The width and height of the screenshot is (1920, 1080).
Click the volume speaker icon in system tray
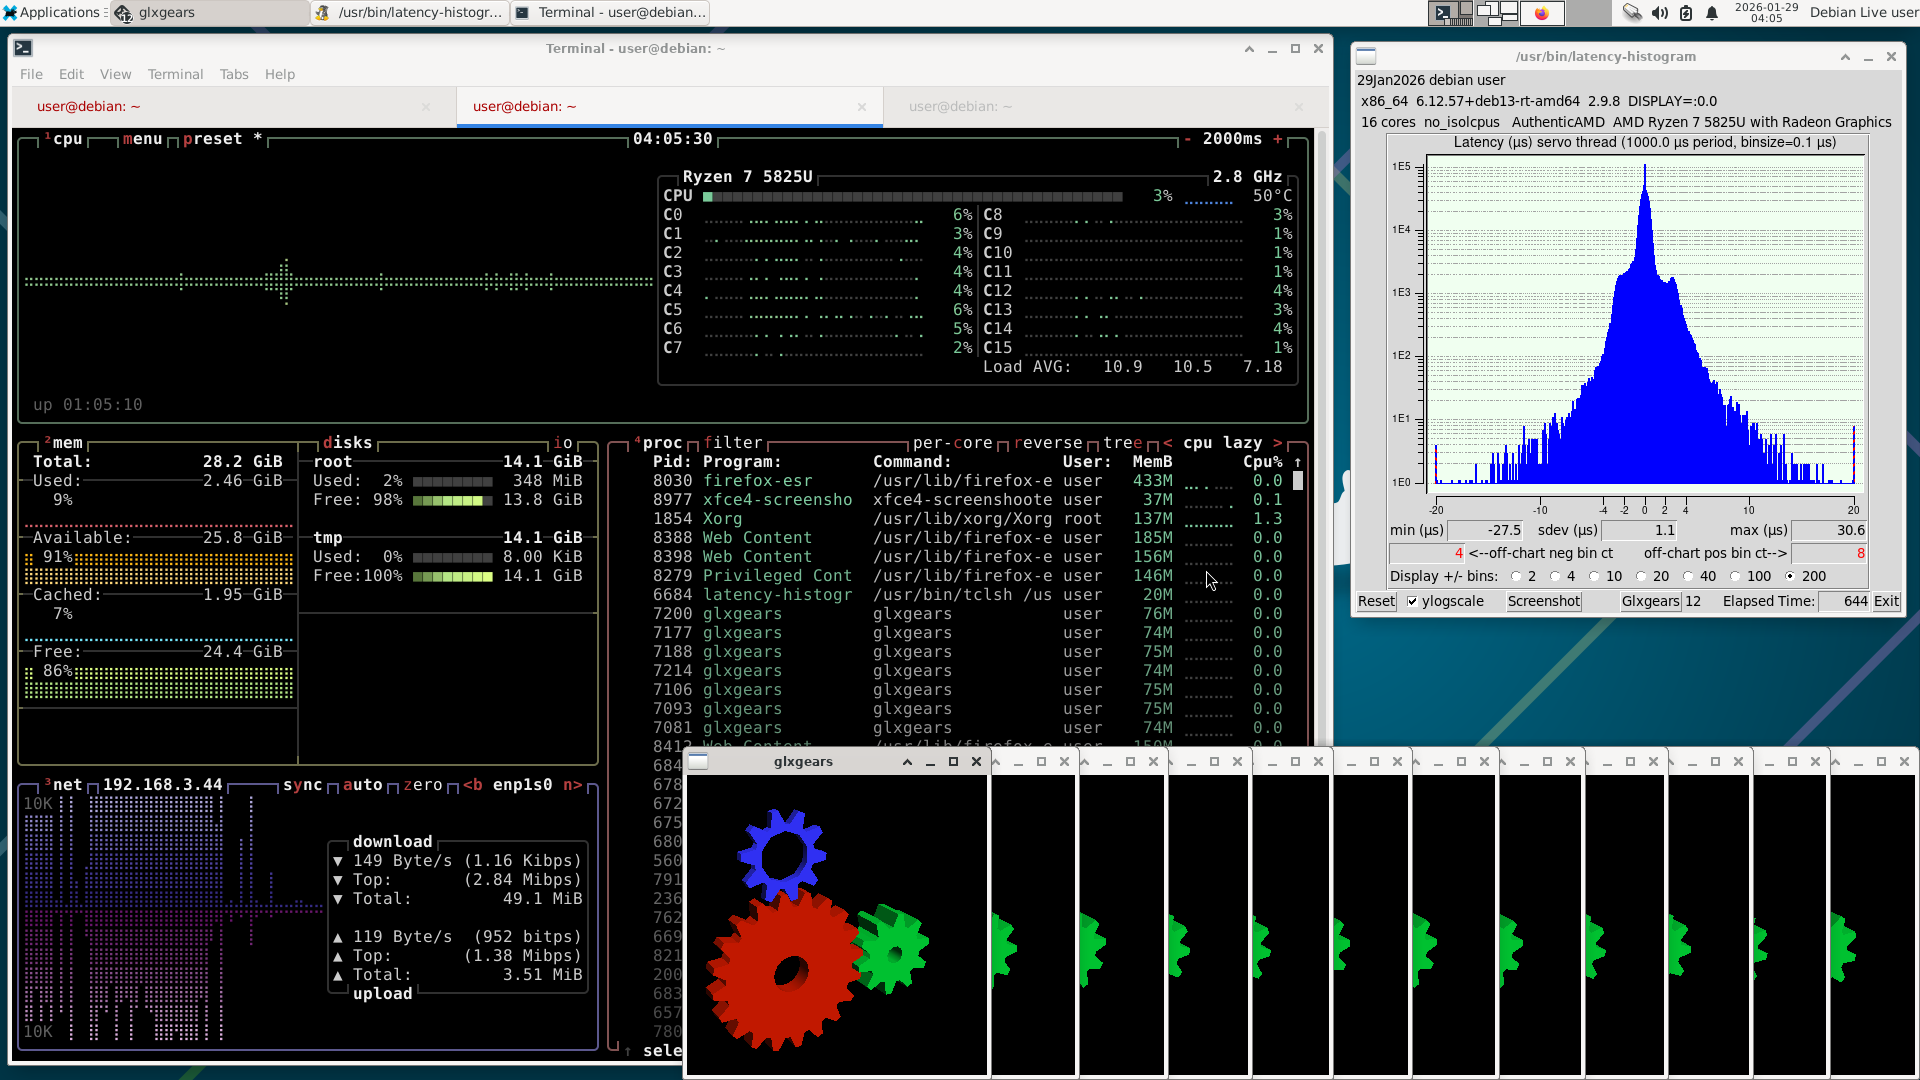(1660, 13)
